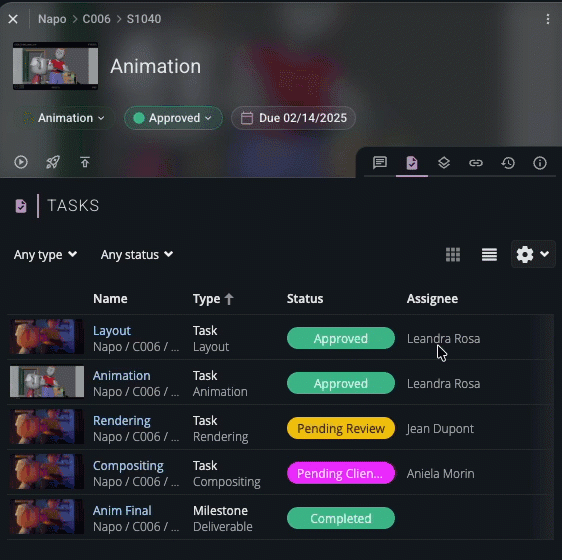Click the Anim Final row thumbnail
Screen dimensions: 562x560
click(47, 517)
